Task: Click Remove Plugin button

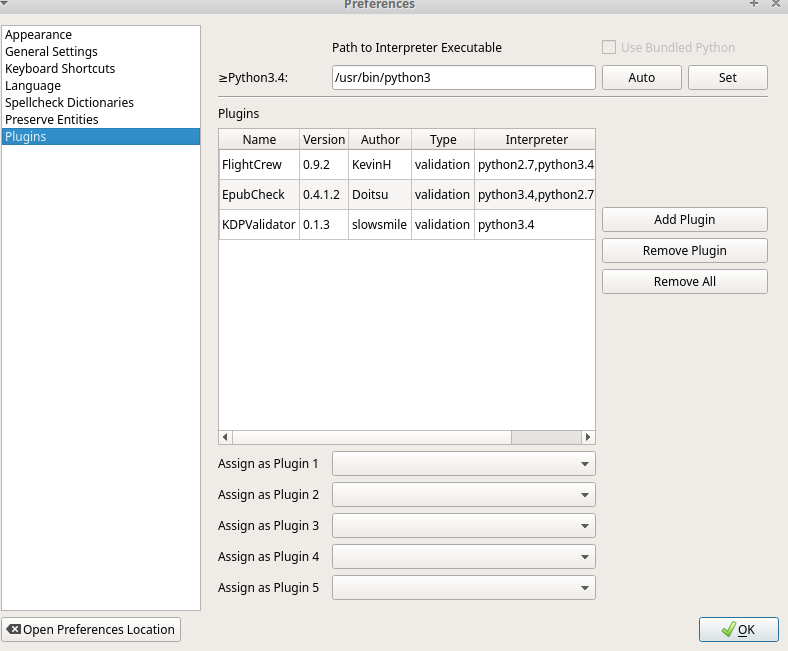Action: 684,251
